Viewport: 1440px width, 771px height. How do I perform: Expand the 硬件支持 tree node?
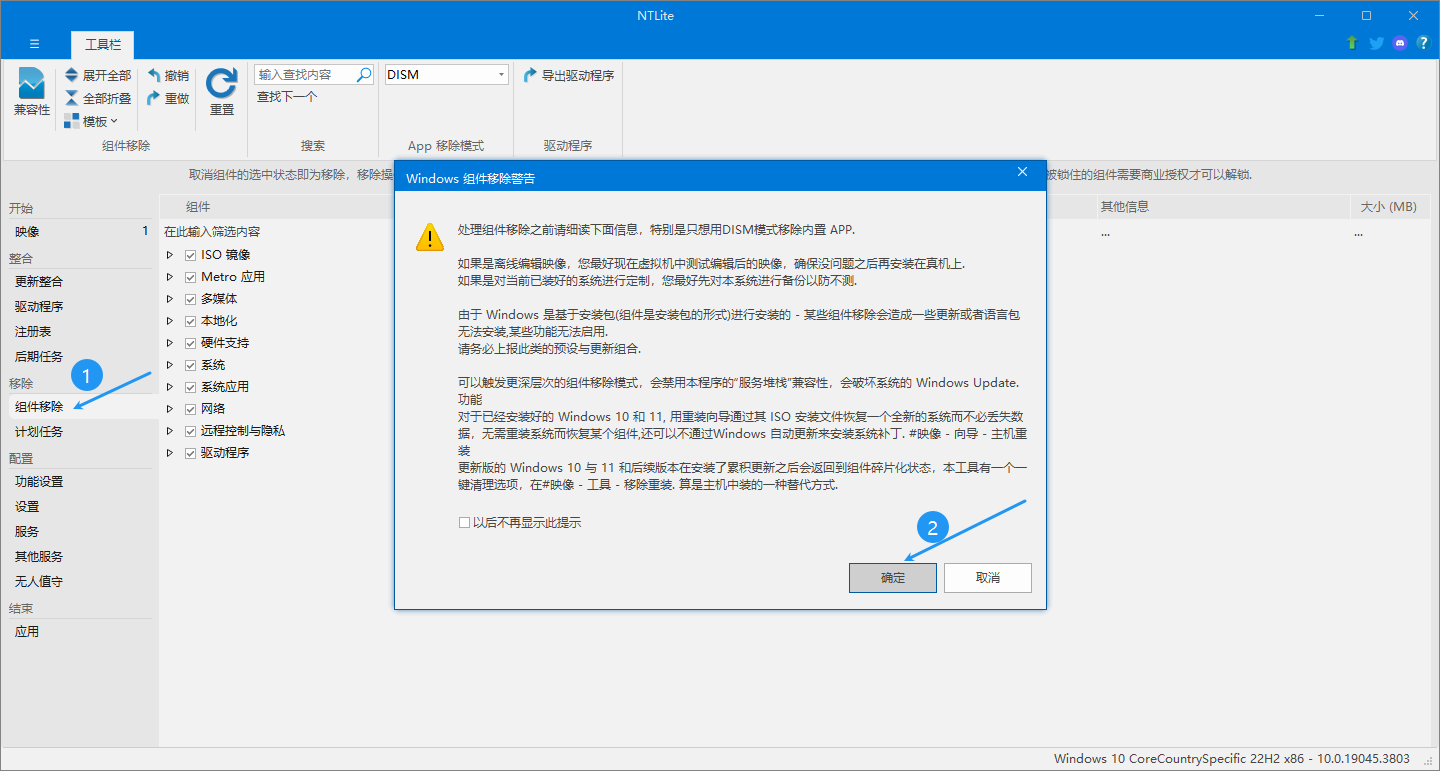[x=170, y=343]
